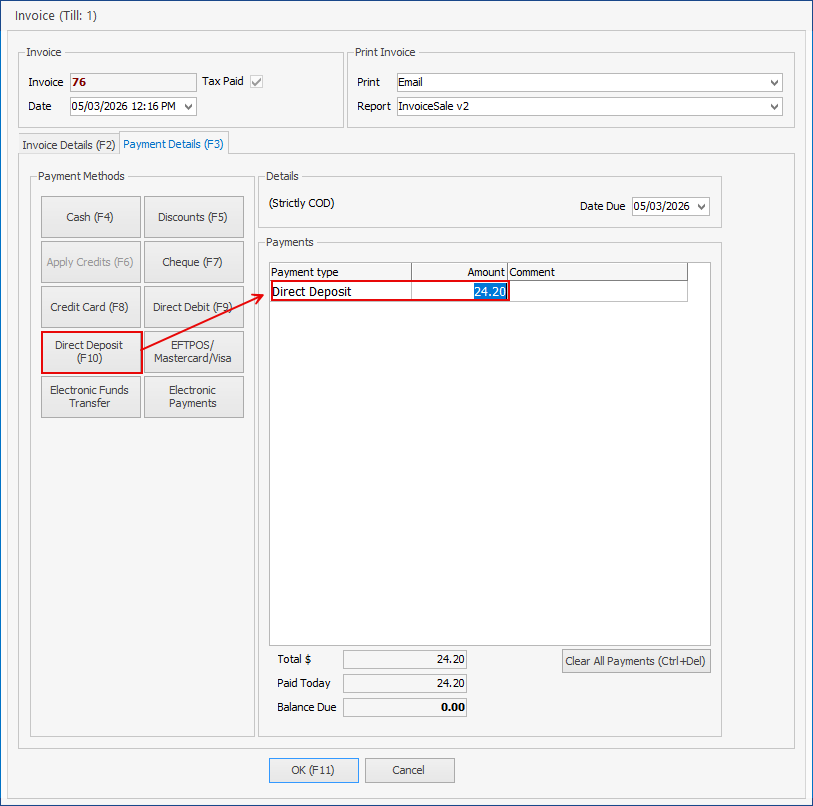Image resolution: width=813 pixels, height=806 pixels.
Task: Toggle the Tax Paid checkbox
Action: coord(256,82)
